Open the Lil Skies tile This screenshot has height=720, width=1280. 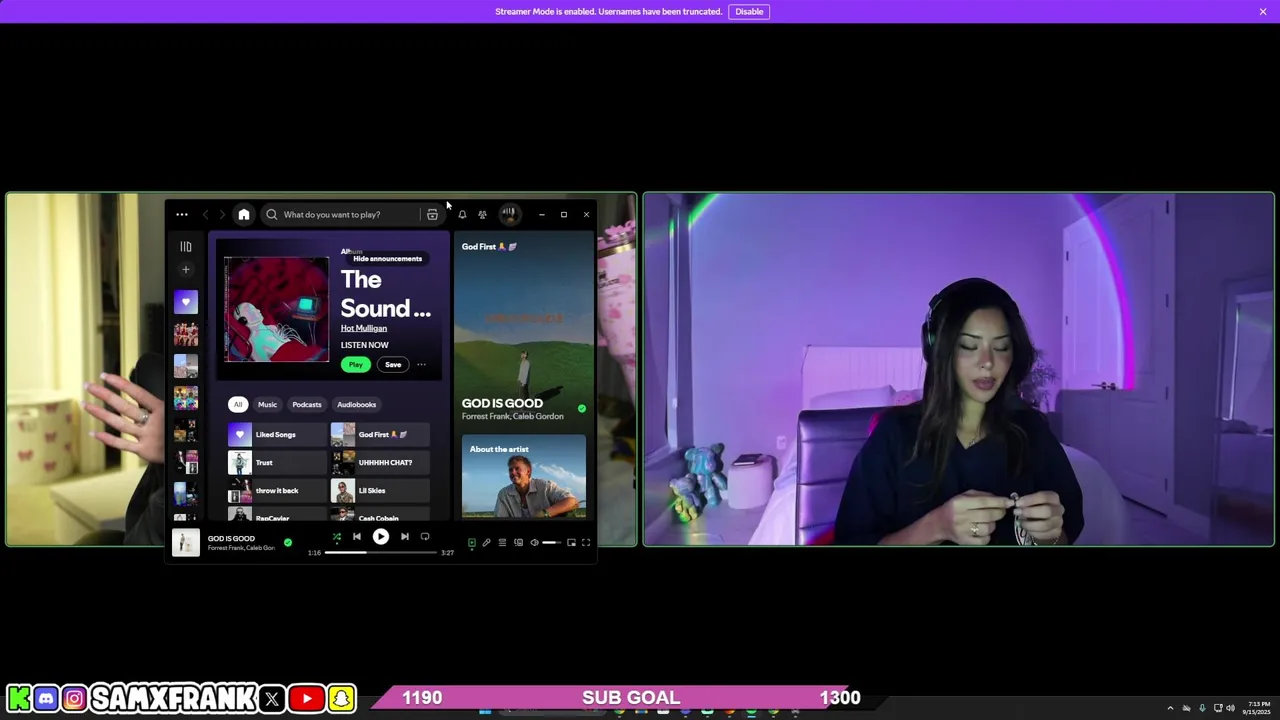point(381,490)
